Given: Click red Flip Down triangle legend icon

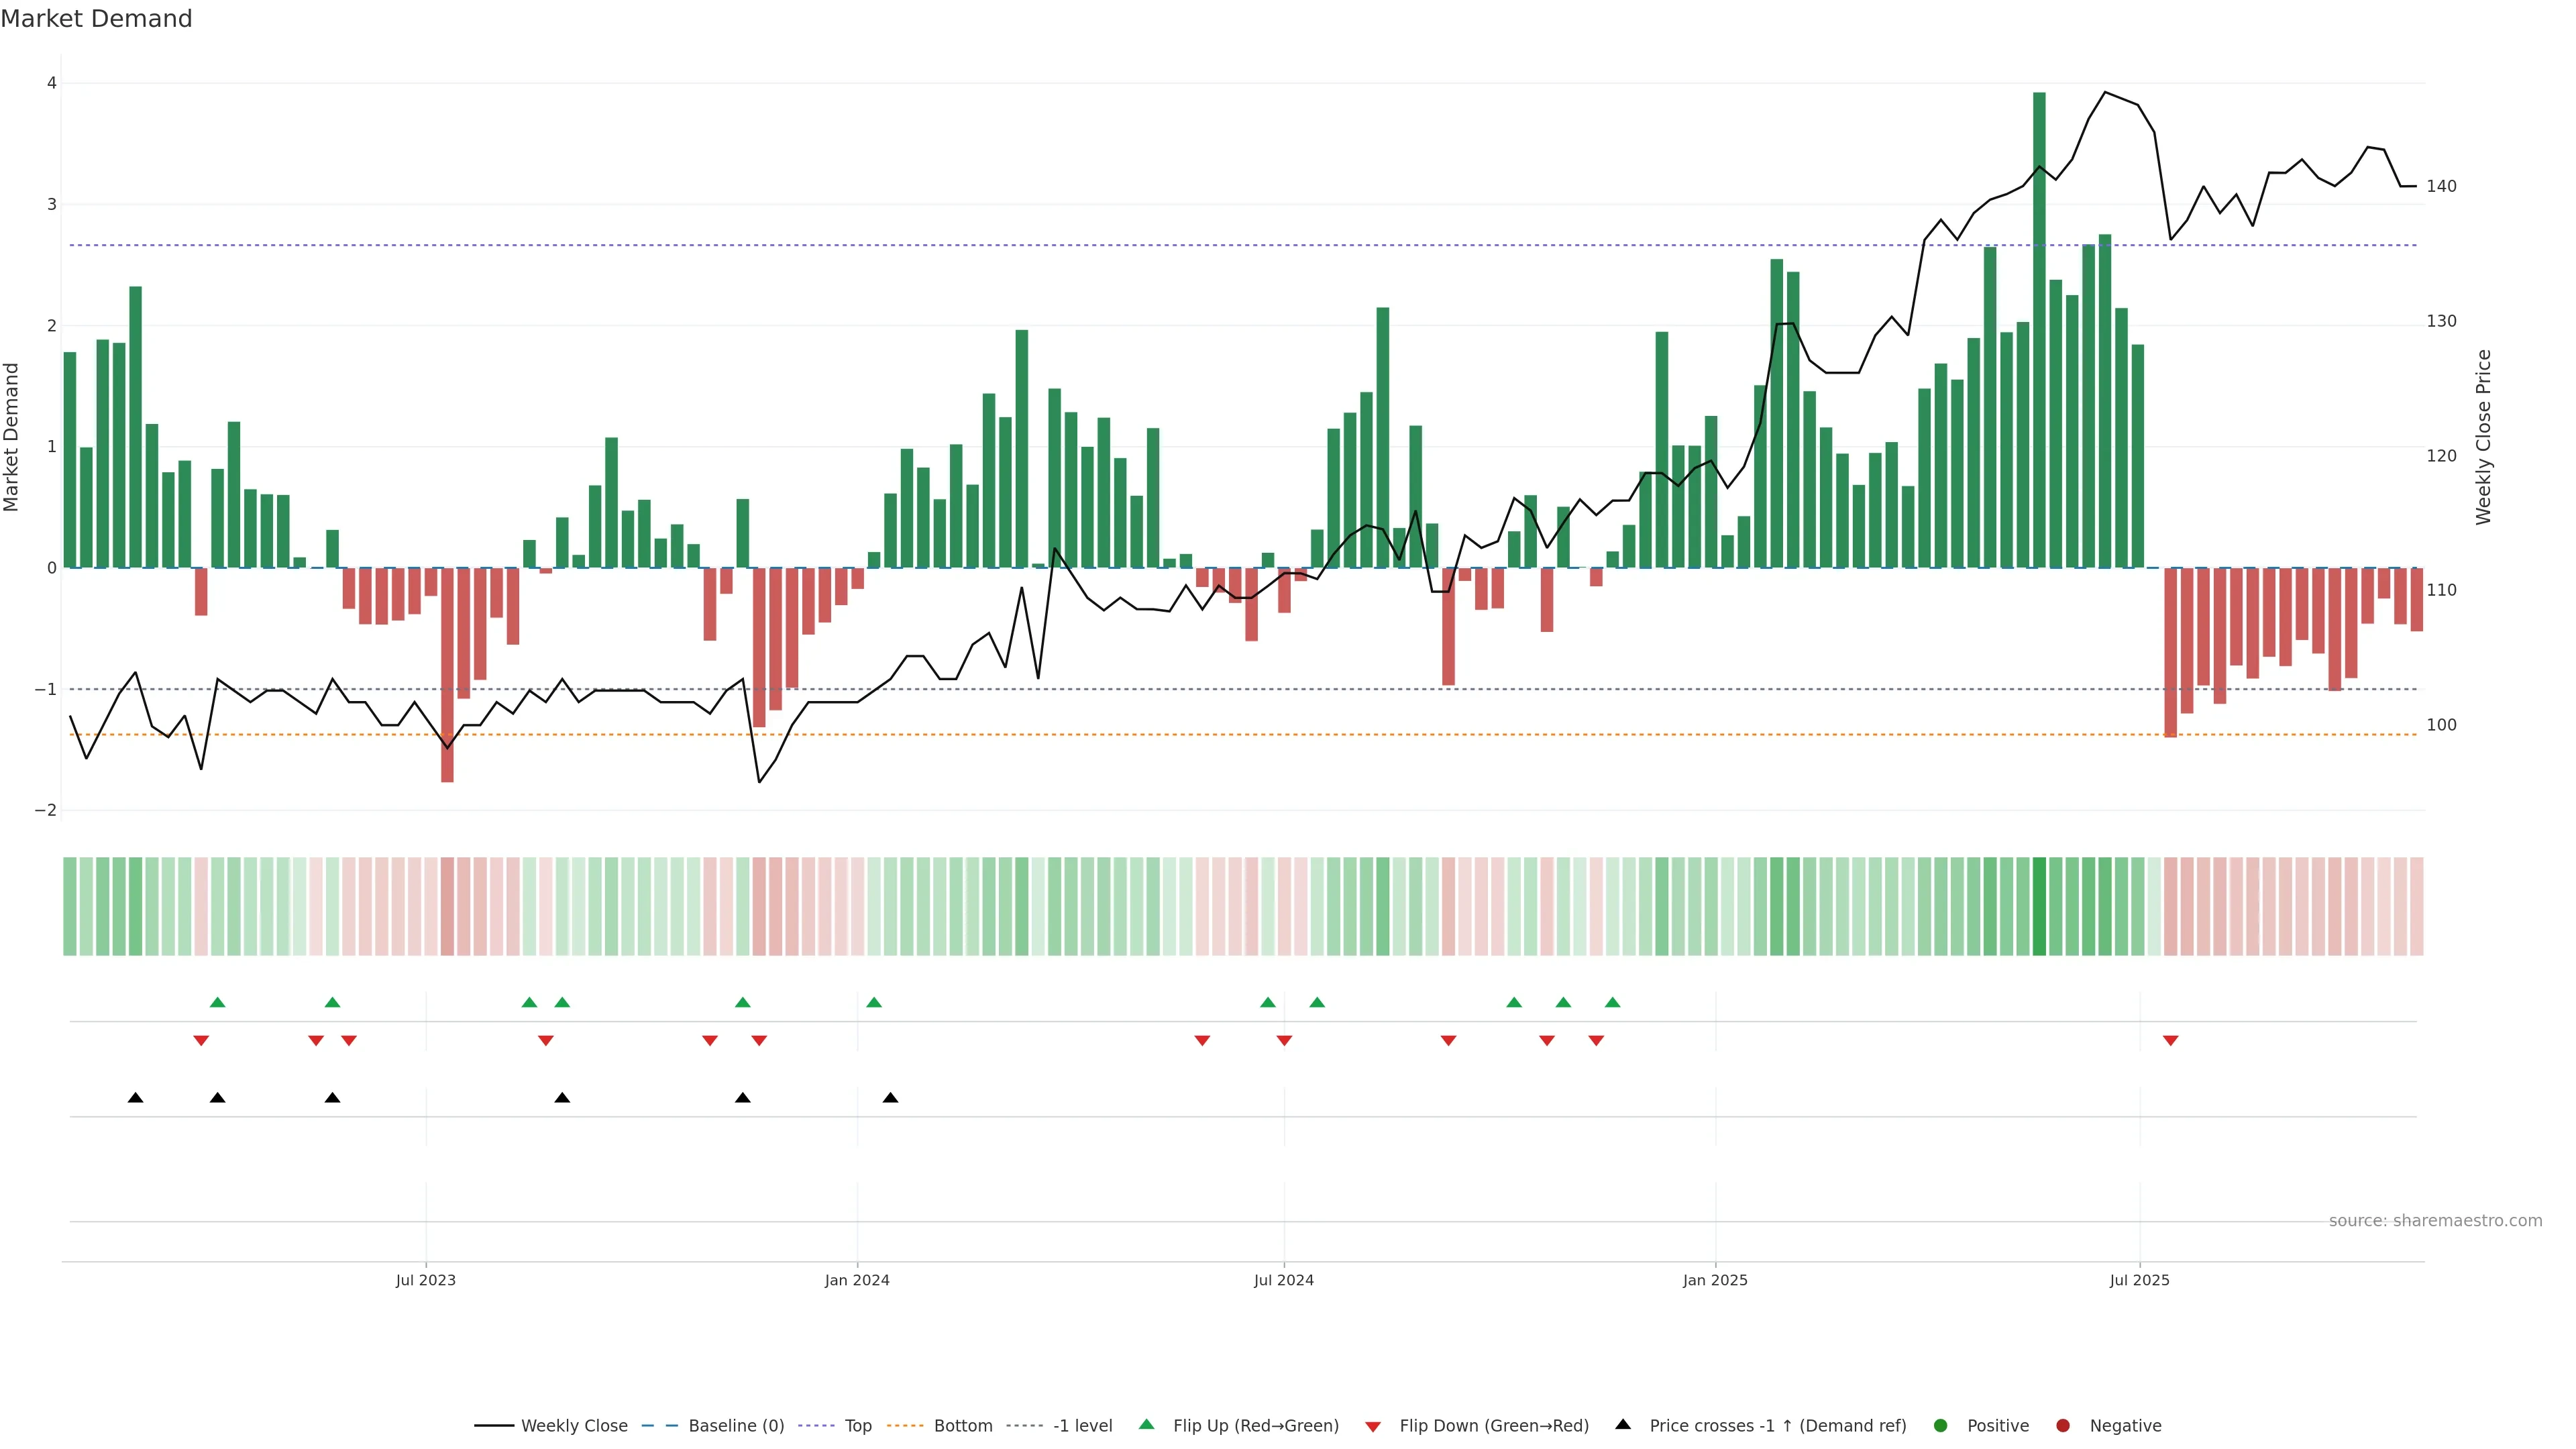Looking at the screenshot, I should pyautogui.click(x=1373, y=1427).
